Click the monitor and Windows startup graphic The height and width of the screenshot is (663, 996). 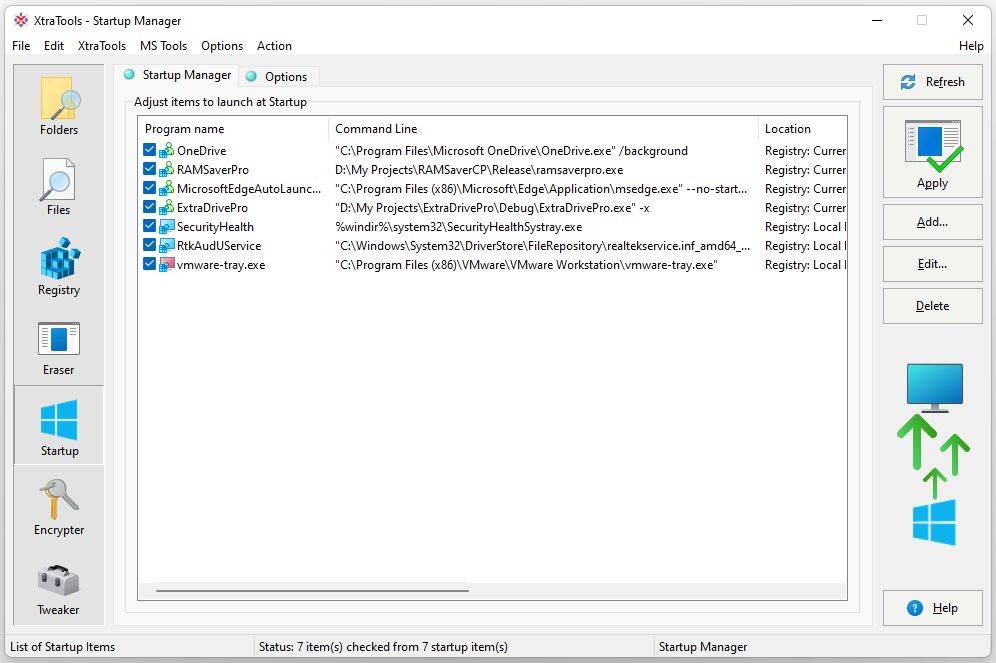click(933, 454)
